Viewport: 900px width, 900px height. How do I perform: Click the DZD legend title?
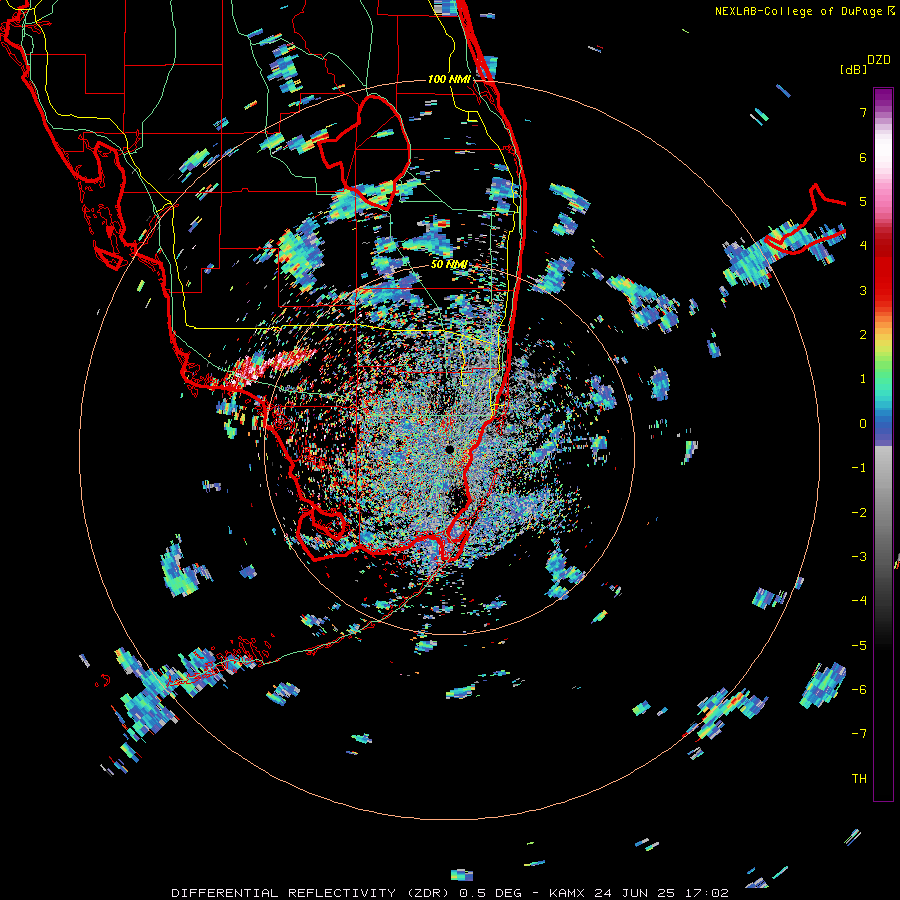point(879,60)
